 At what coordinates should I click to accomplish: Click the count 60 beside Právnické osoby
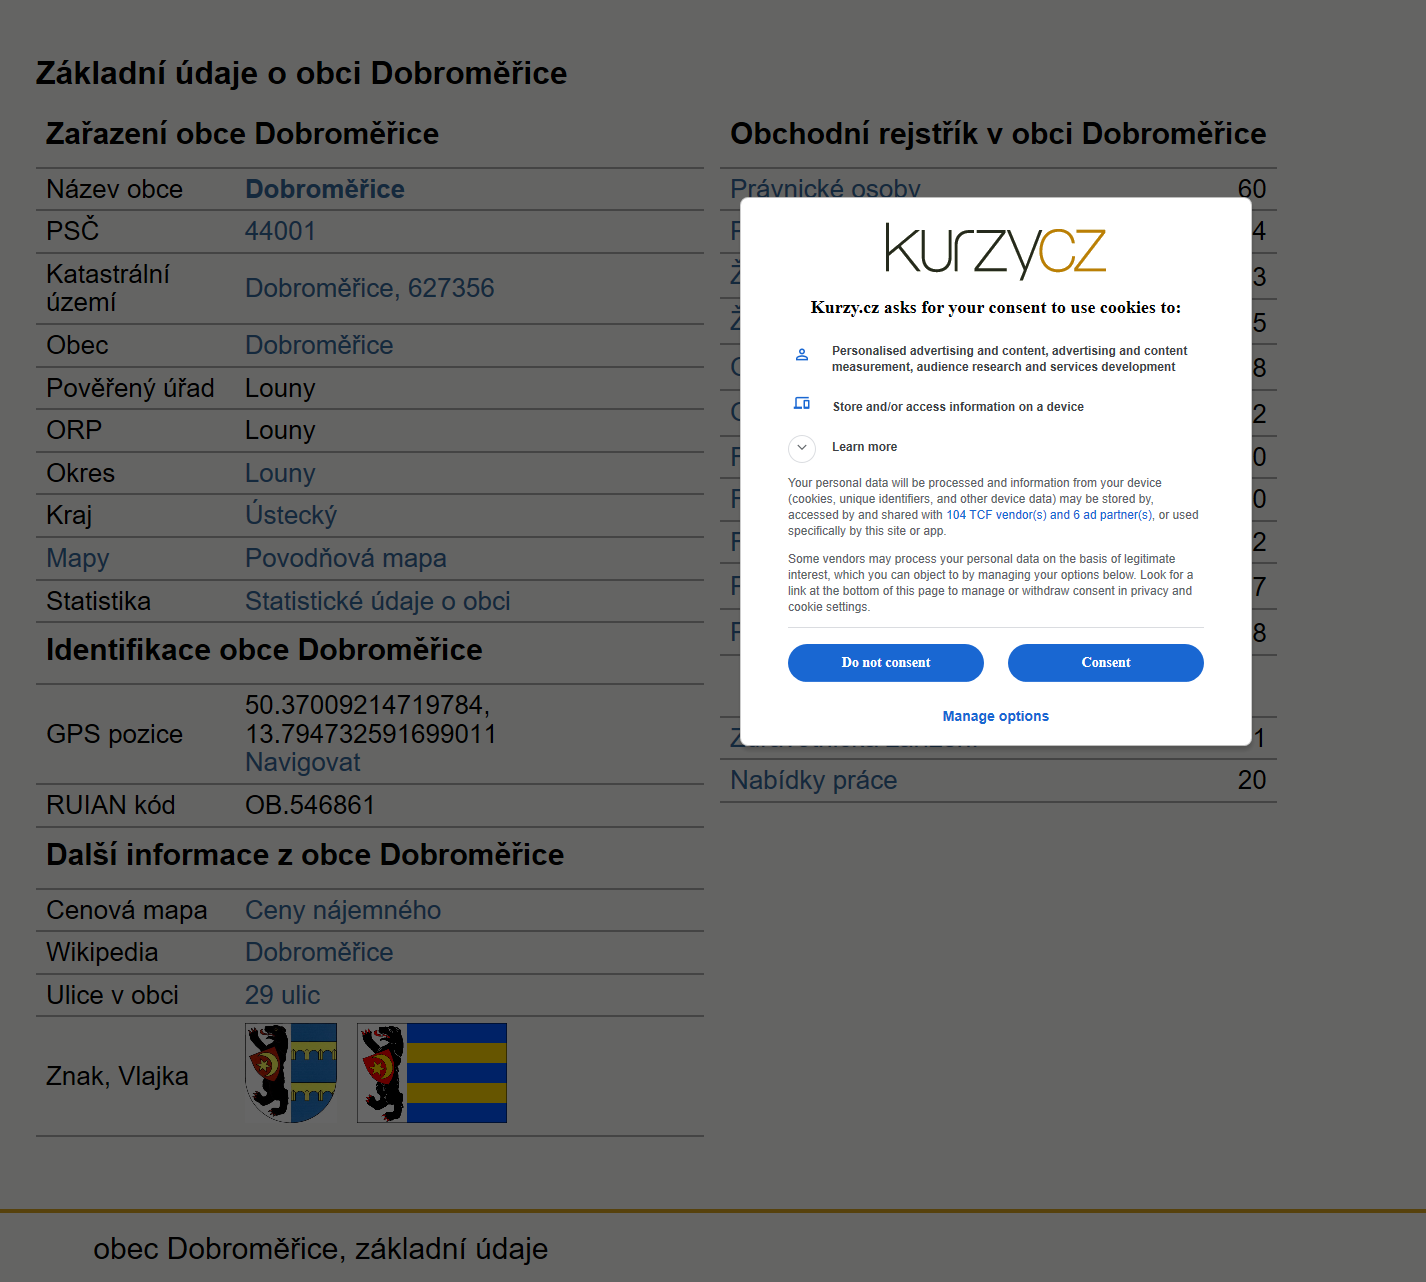coord(1251,189)
